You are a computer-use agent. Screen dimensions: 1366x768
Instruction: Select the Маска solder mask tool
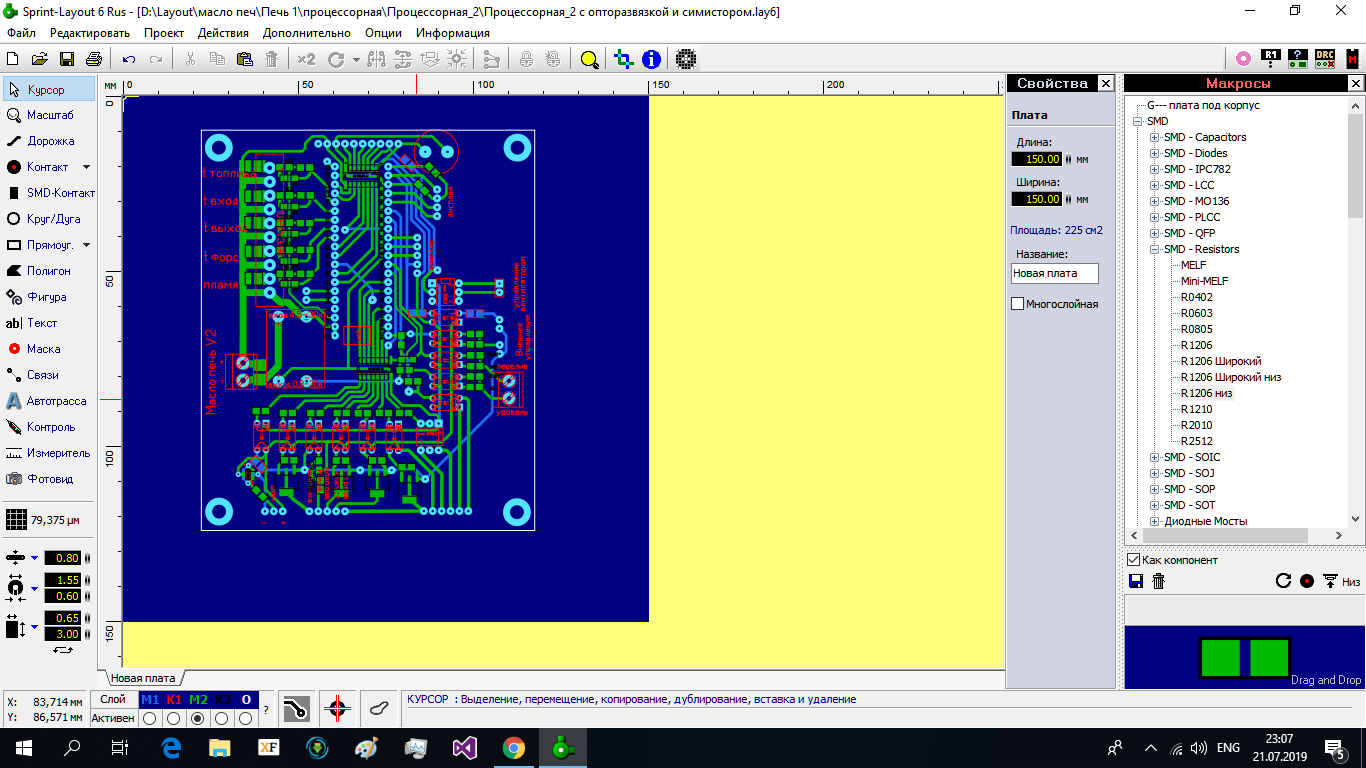49,349
